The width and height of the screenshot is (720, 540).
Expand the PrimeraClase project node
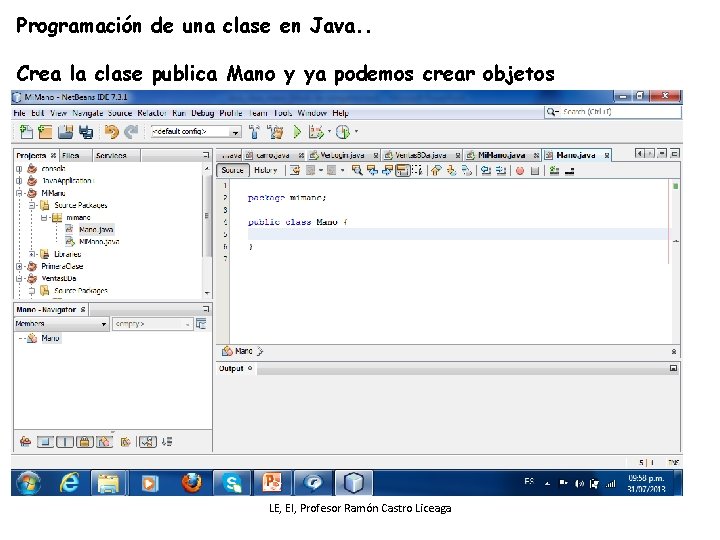click(x=19, y=266)
